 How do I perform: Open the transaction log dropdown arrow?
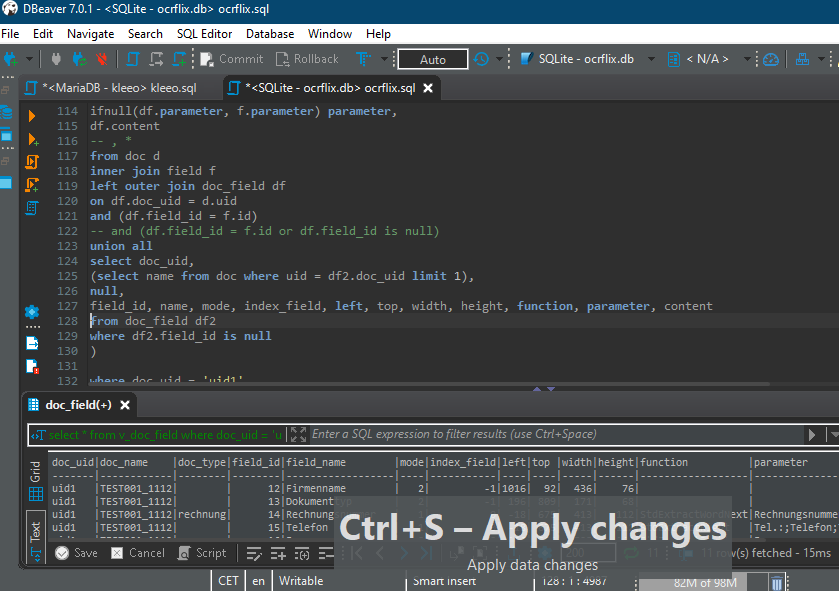[499, 59]
